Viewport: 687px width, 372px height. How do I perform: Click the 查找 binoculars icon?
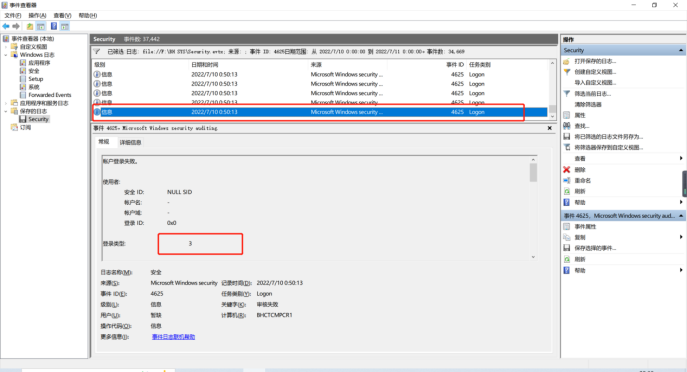coord(567,126)
